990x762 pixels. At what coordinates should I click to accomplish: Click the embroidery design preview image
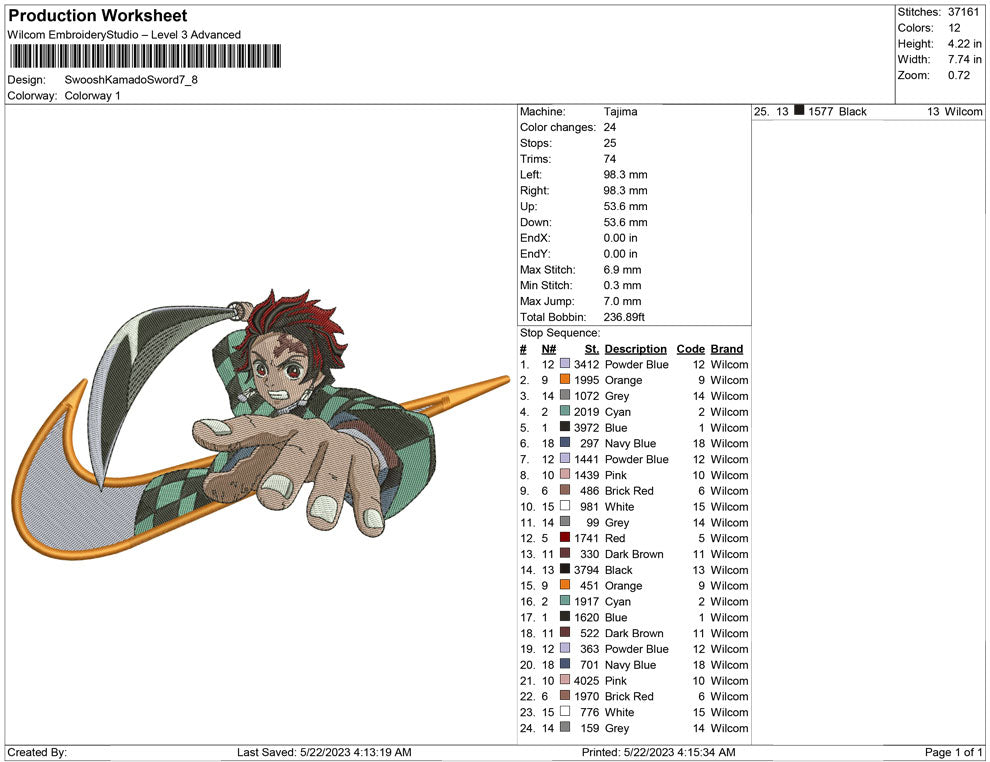click(x=260, y=423)
